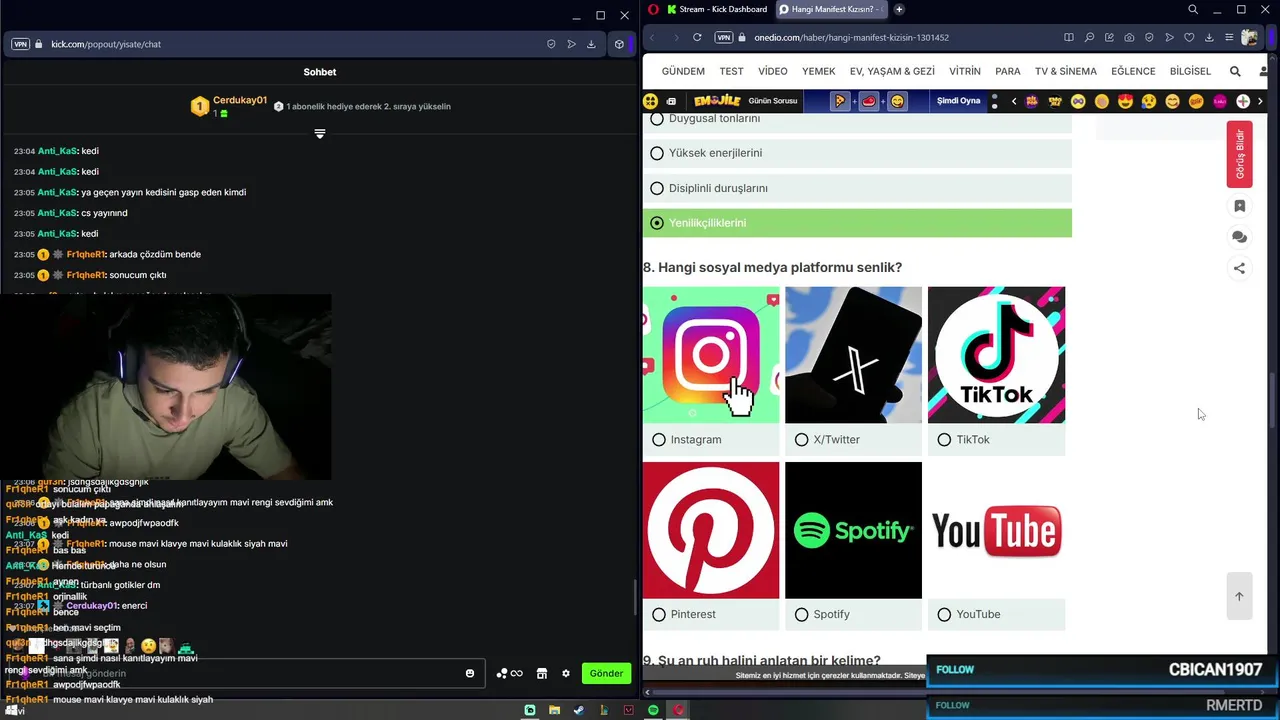
Task: Select the Instagram radio option
Action: tap(659, 440)
